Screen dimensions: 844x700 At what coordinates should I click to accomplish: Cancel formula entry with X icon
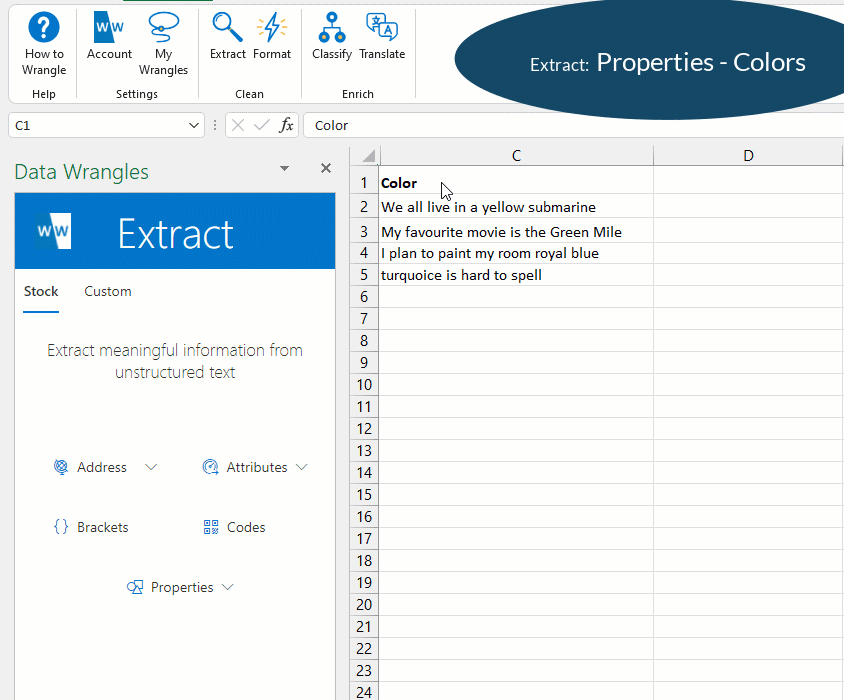click(x=237, y=125)
